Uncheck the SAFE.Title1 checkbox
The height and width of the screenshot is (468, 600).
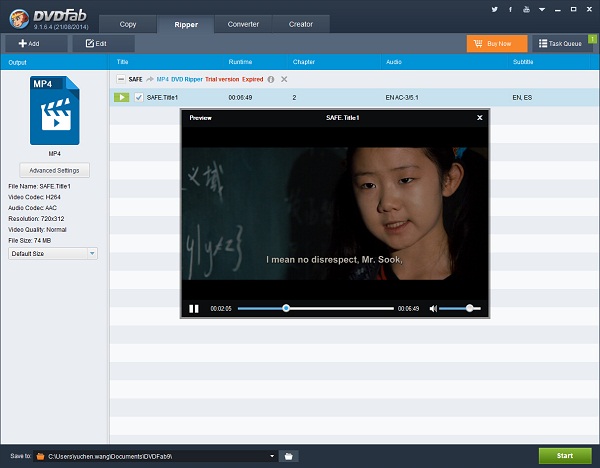(139, 97)
